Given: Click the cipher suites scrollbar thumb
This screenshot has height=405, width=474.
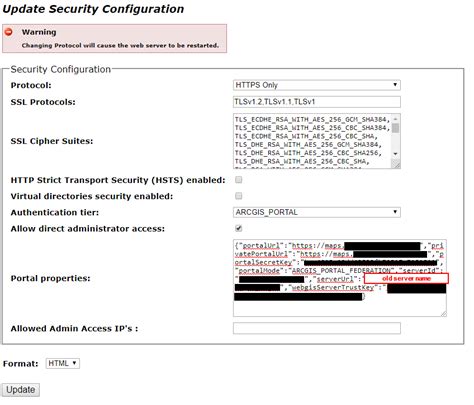Looking at the screenshot, I should coord(395,128).
